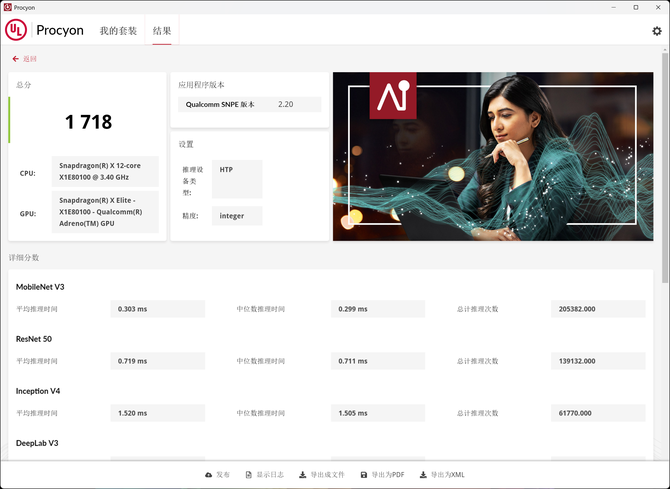Click the ResNet 50 total inference count
670x489 pixels.
597,361
